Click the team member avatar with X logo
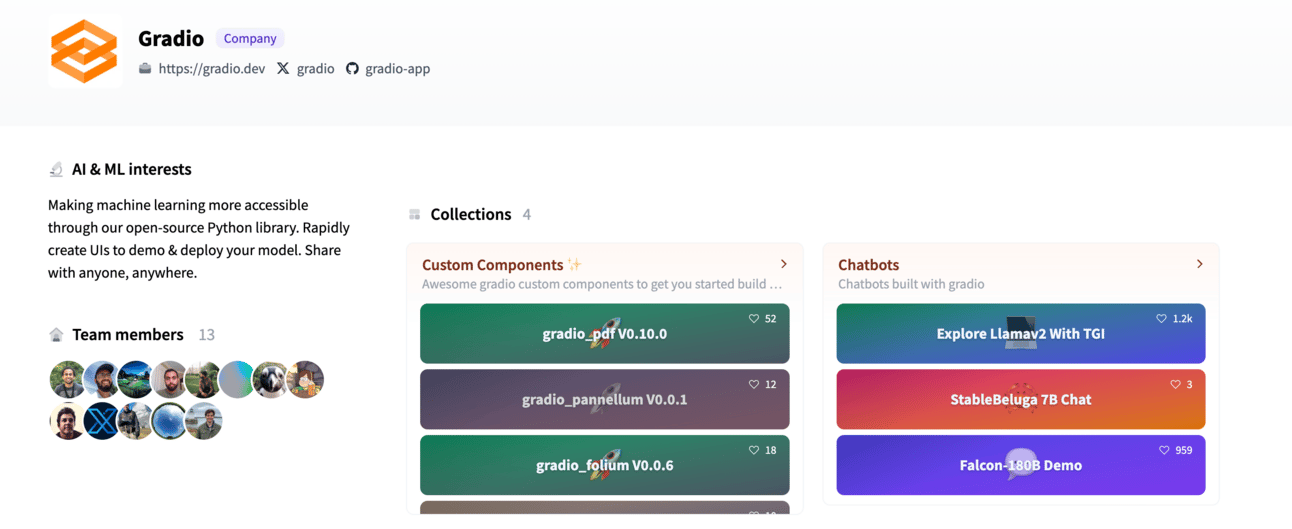Viewport: 1292px width, 529px height. 101,422
